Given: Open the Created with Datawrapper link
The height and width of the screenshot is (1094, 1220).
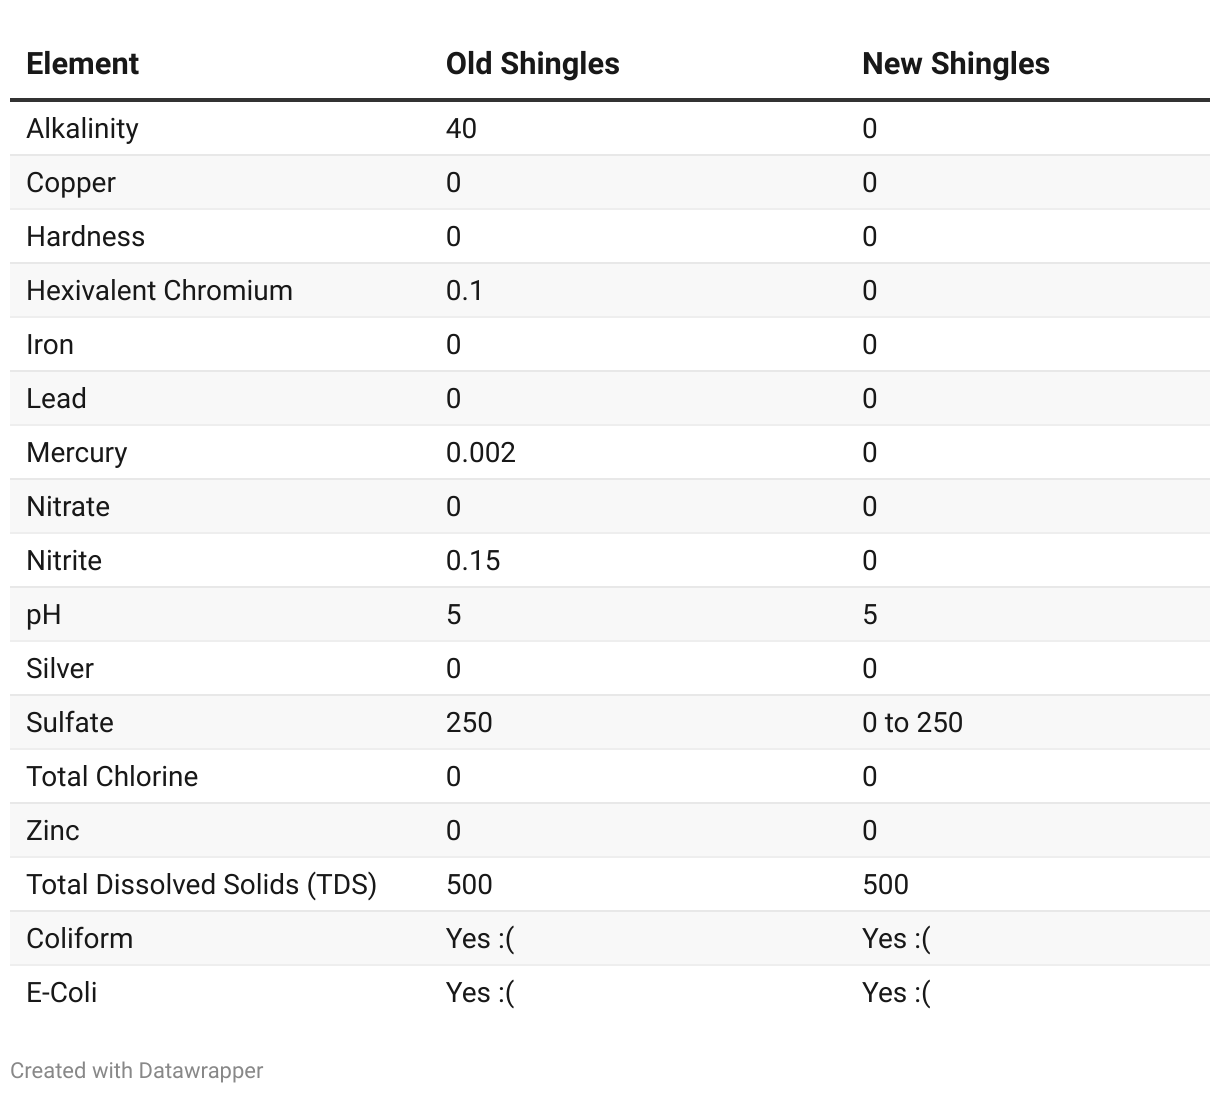Looking at the screenshot, I should coord(137,1070).
